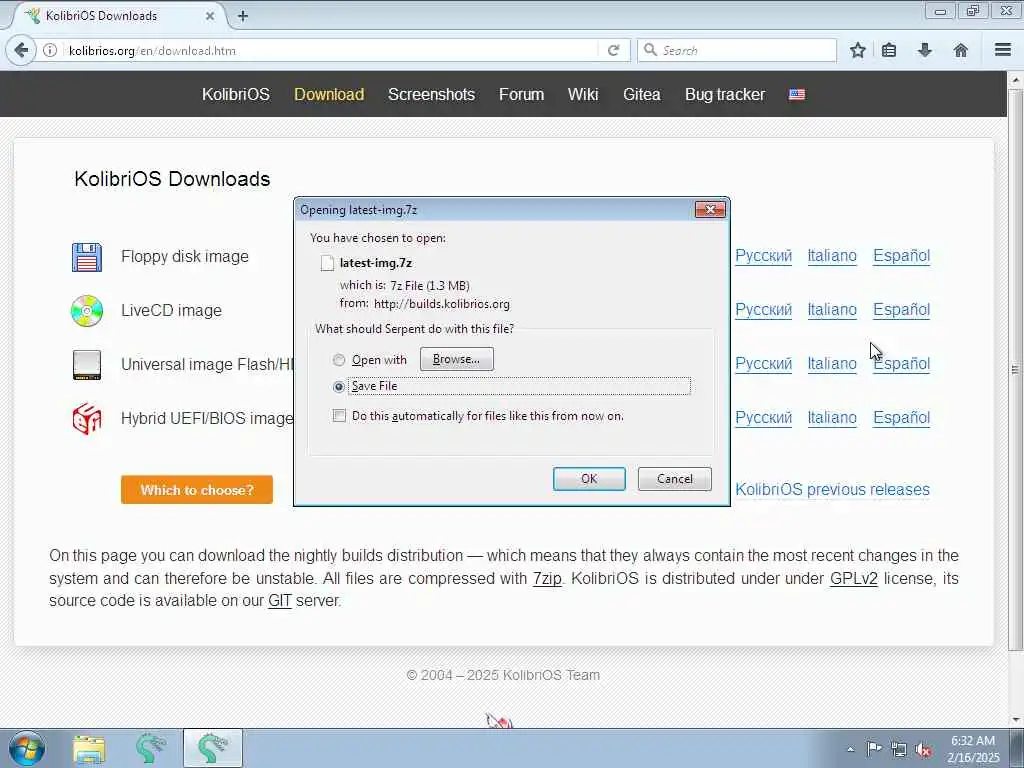The width and height of the screenshot is (1024, 768).
Task: Click Which to choose? orange button
Action: click(x=197, y=490)
